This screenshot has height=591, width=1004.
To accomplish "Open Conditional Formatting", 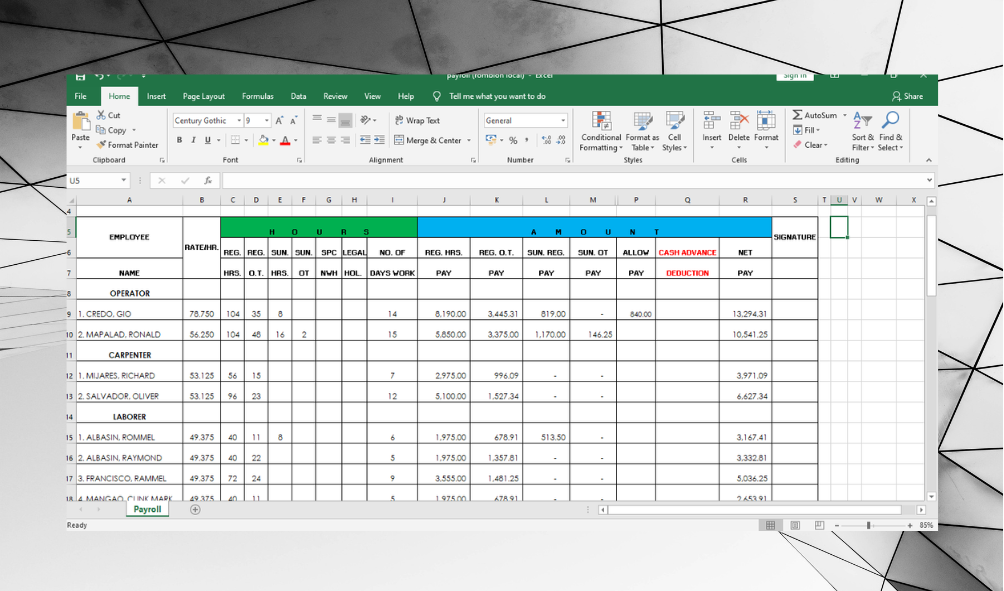I will (601, 132).
